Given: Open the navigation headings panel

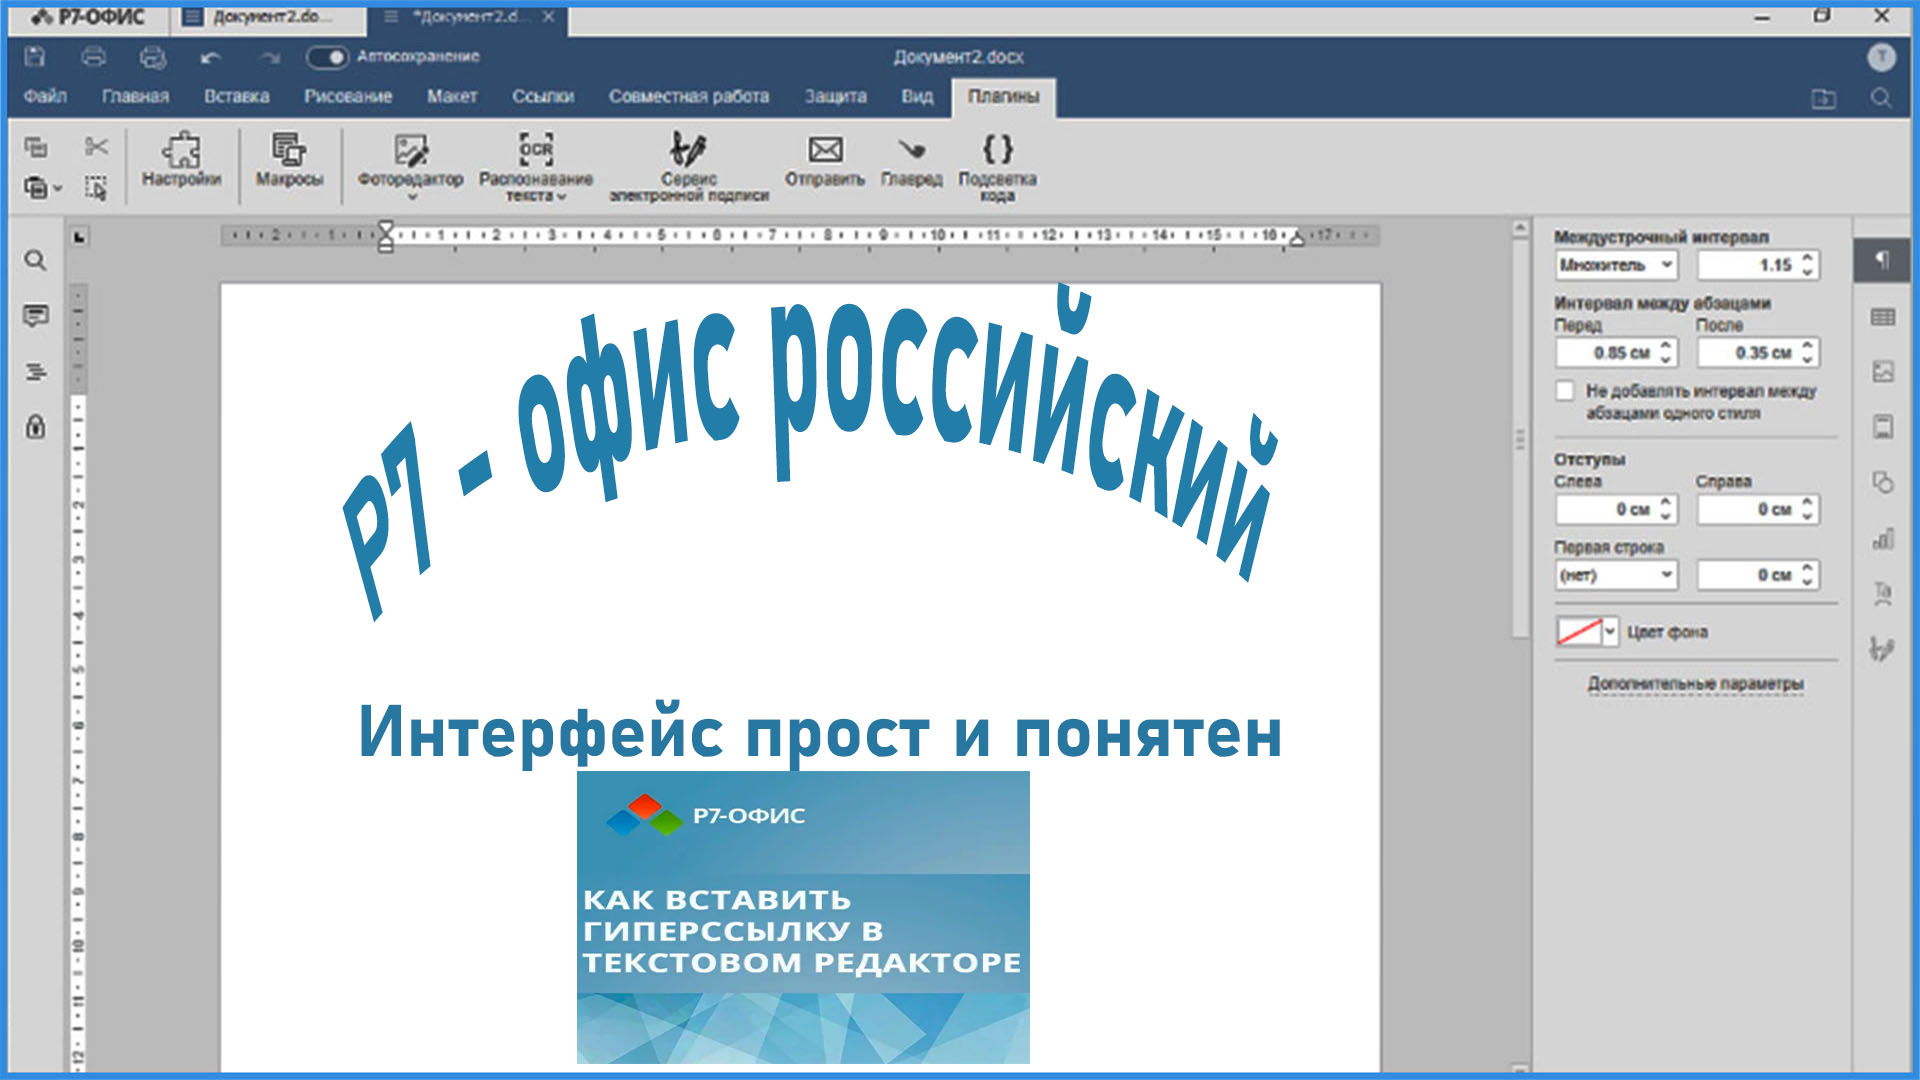Looking at the screenshot, I should coord(35,372).
